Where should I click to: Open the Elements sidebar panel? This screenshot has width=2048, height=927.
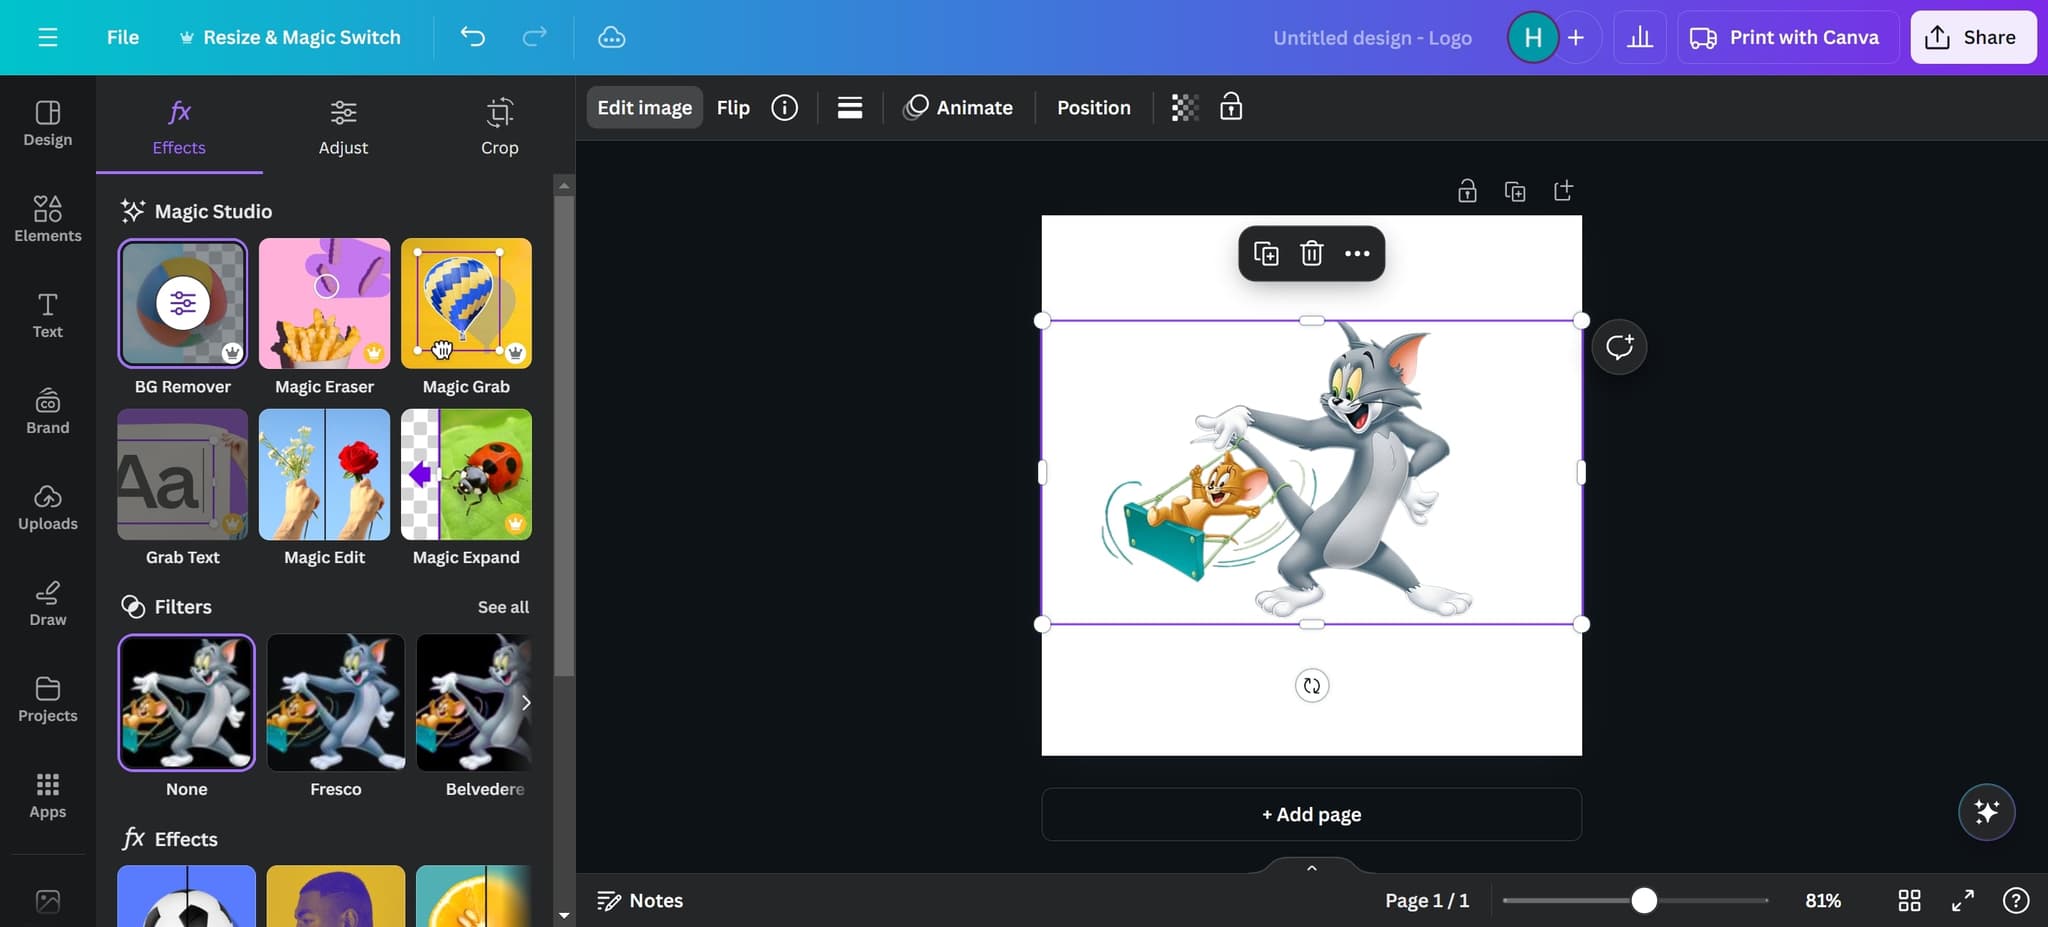[x=47, y=219]
